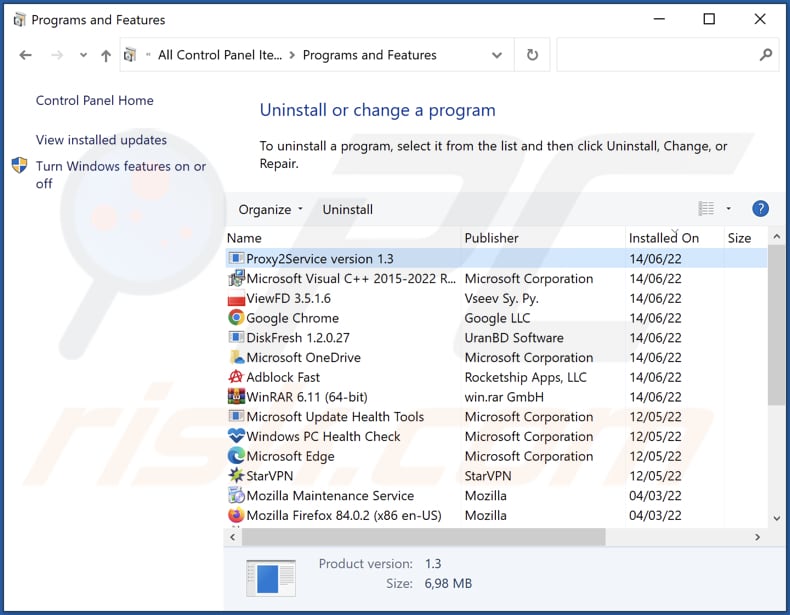Expand chevron after All Control Panel Items
The image size is (790, 615).
pyautogui.click(x=292, y=55)
